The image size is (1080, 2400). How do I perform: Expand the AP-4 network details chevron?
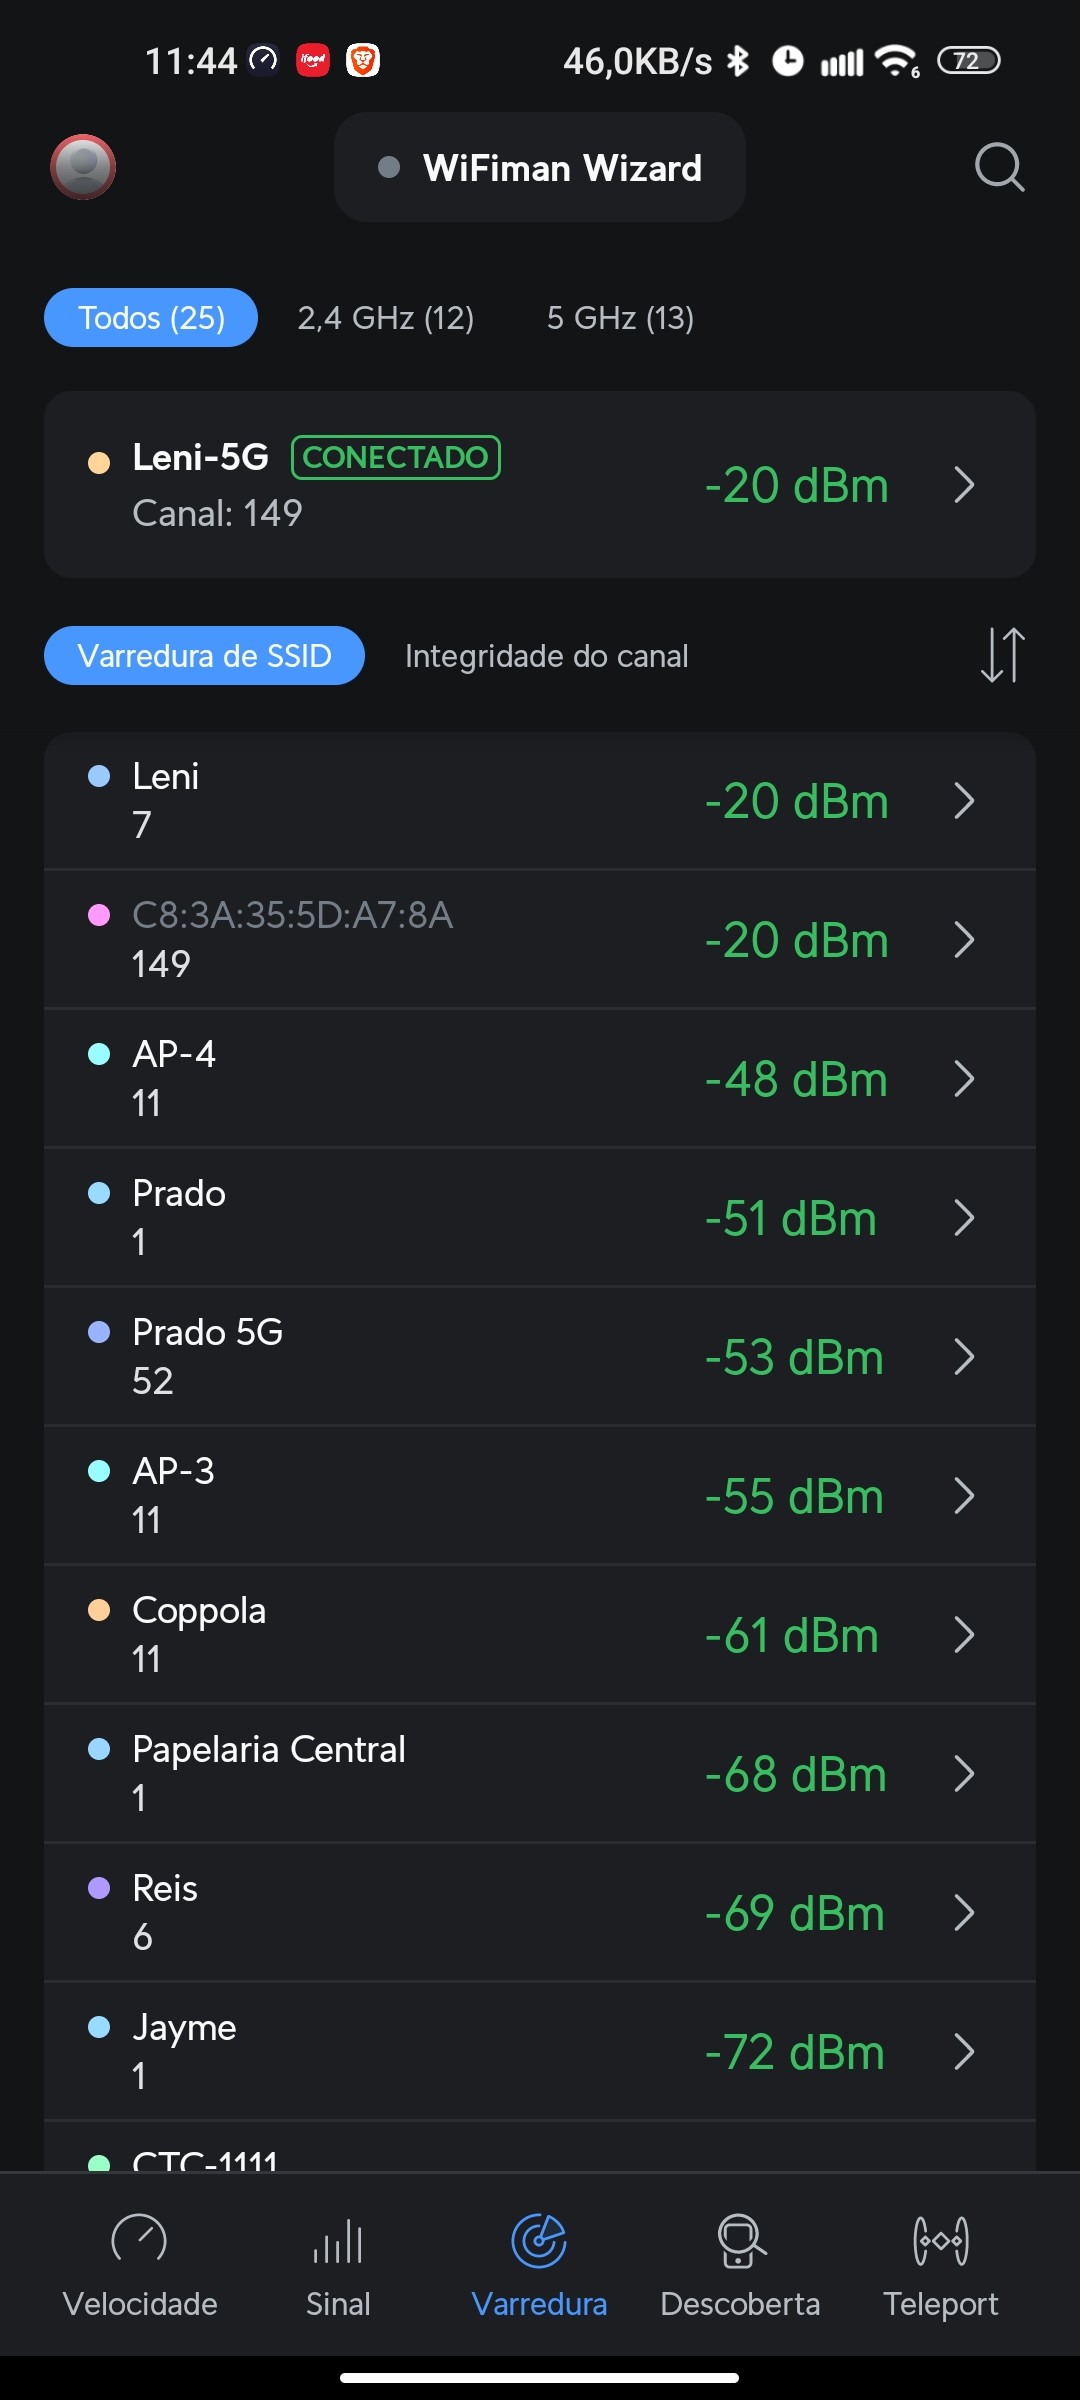click(964, 1079)
